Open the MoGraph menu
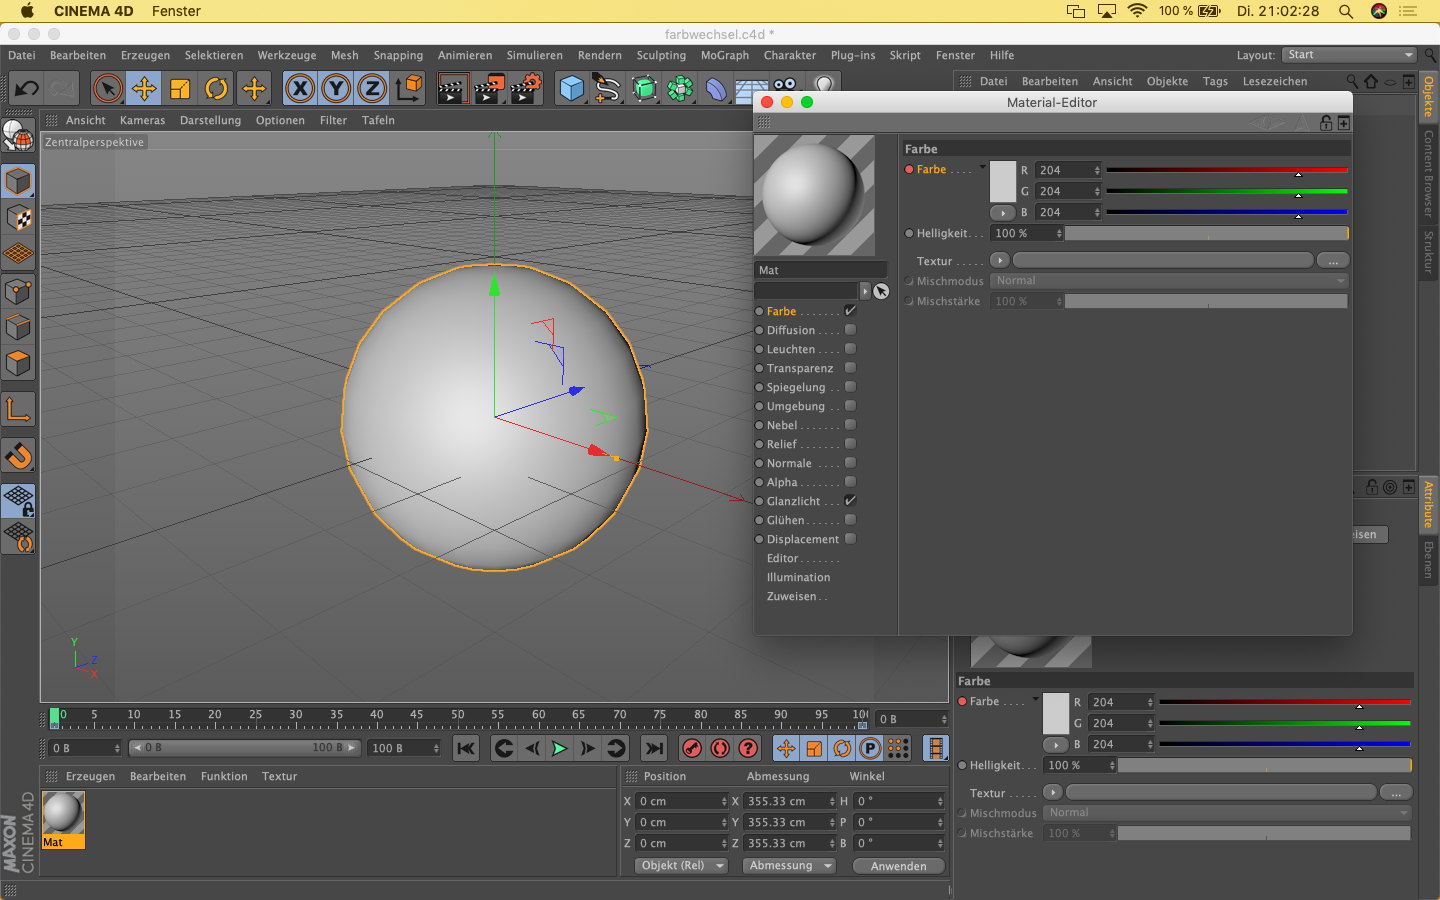Image resolution: width=1440 pixels, height=900 pixels. [724, 56]
